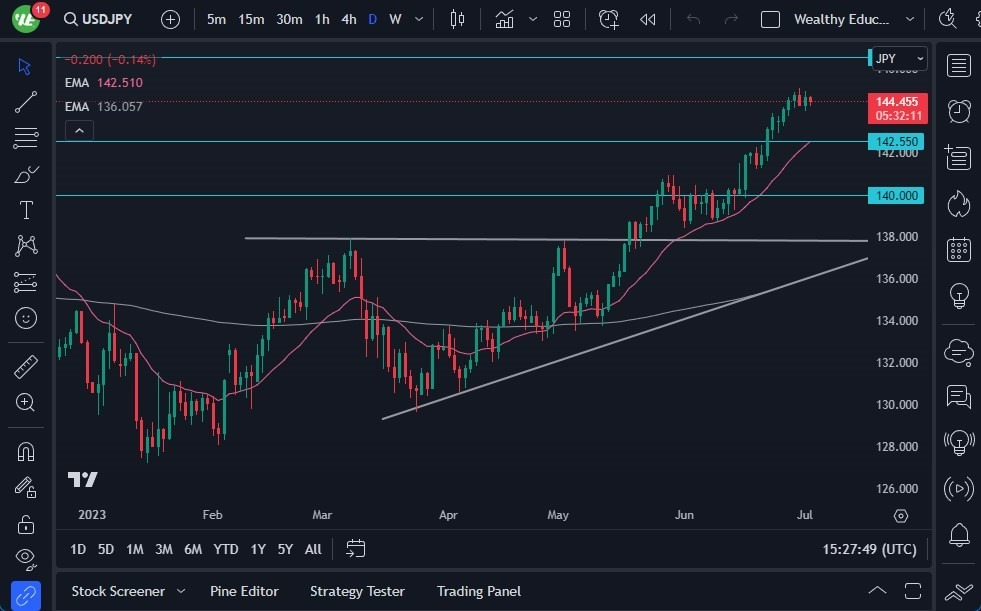Viewport: 981px width, 611px height.
Task: Select the trend line drawing tool
Action: coord(26,101)
